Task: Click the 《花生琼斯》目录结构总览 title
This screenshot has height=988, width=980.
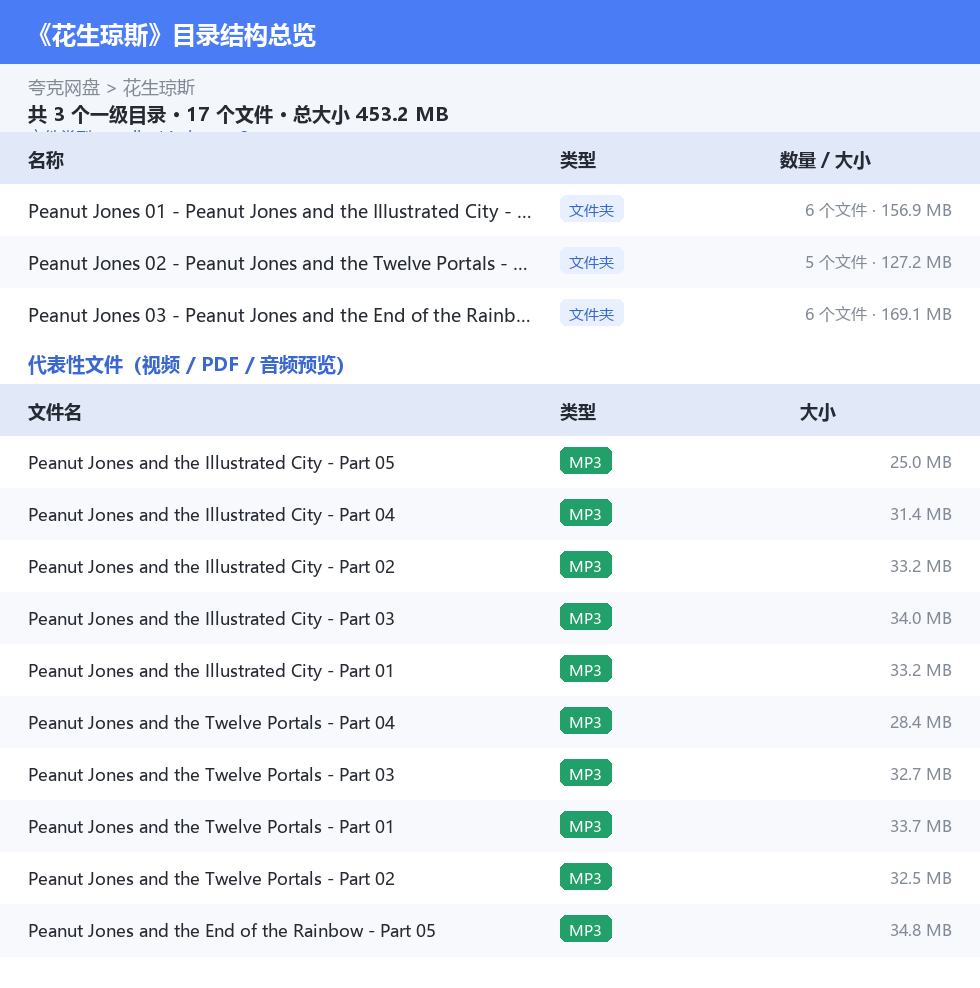Action: coord(174,35)
